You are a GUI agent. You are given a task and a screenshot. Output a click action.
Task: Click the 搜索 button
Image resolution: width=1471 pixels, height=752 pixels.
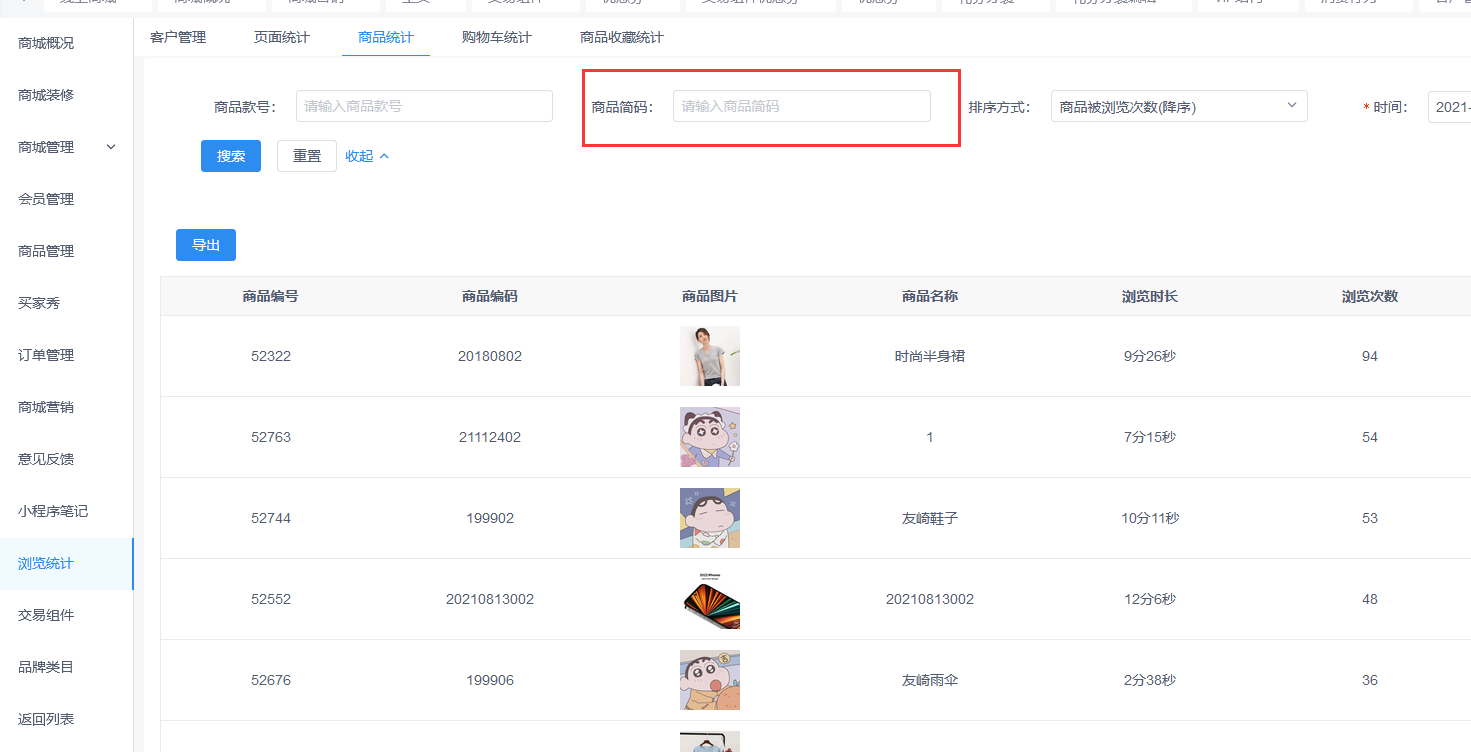click(231, 156)
